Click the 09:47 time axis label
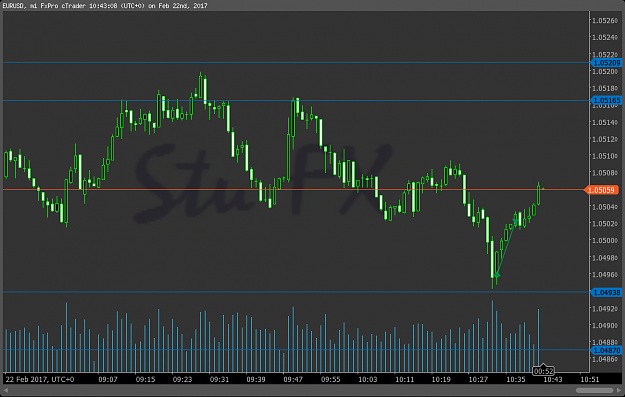 tap(293, 379)
